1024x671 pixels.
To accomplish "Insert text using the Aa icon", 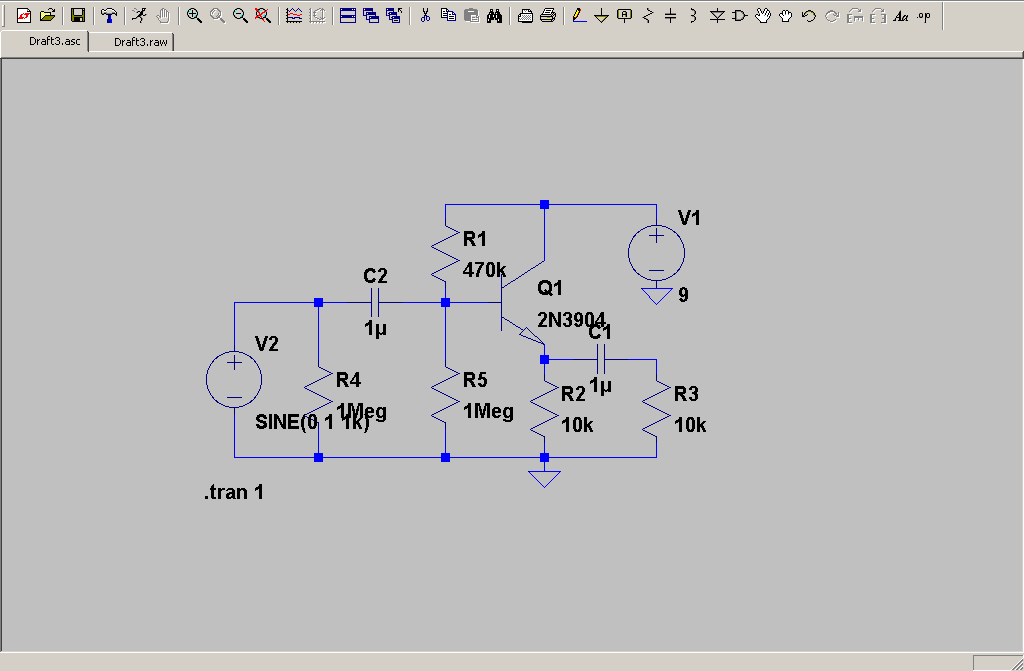I will coord(900,15).
